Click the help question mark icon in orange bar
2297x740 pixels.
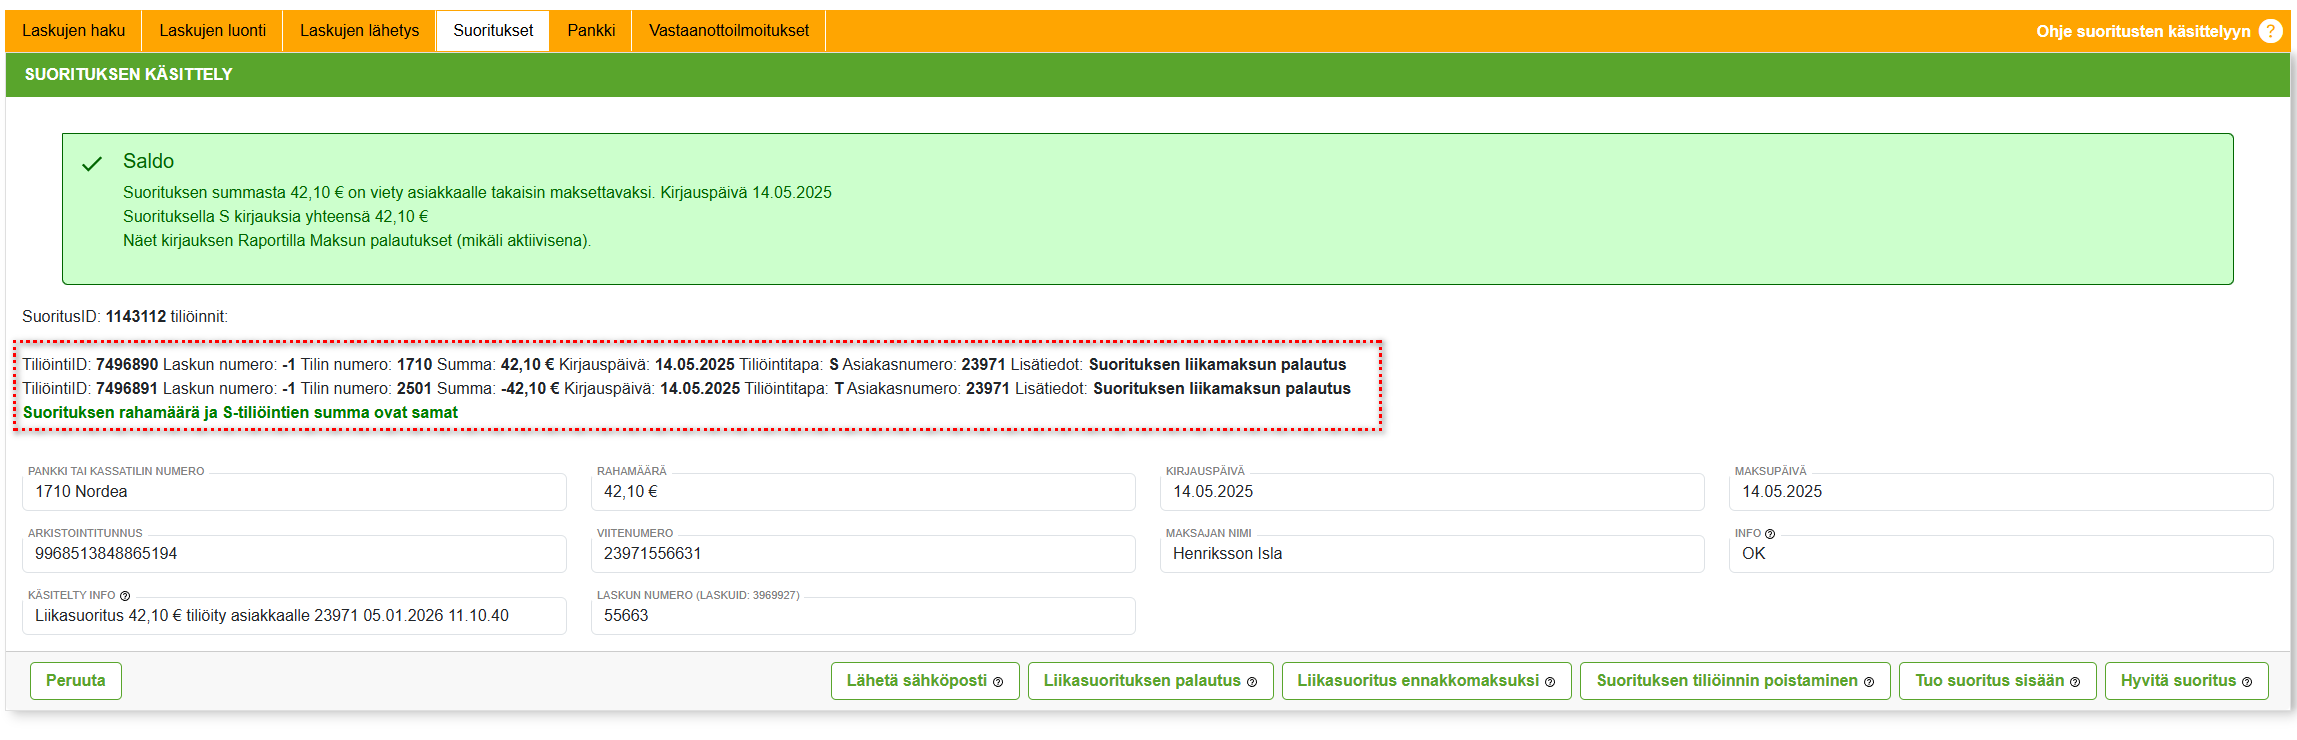click(x=2270, y=31)
